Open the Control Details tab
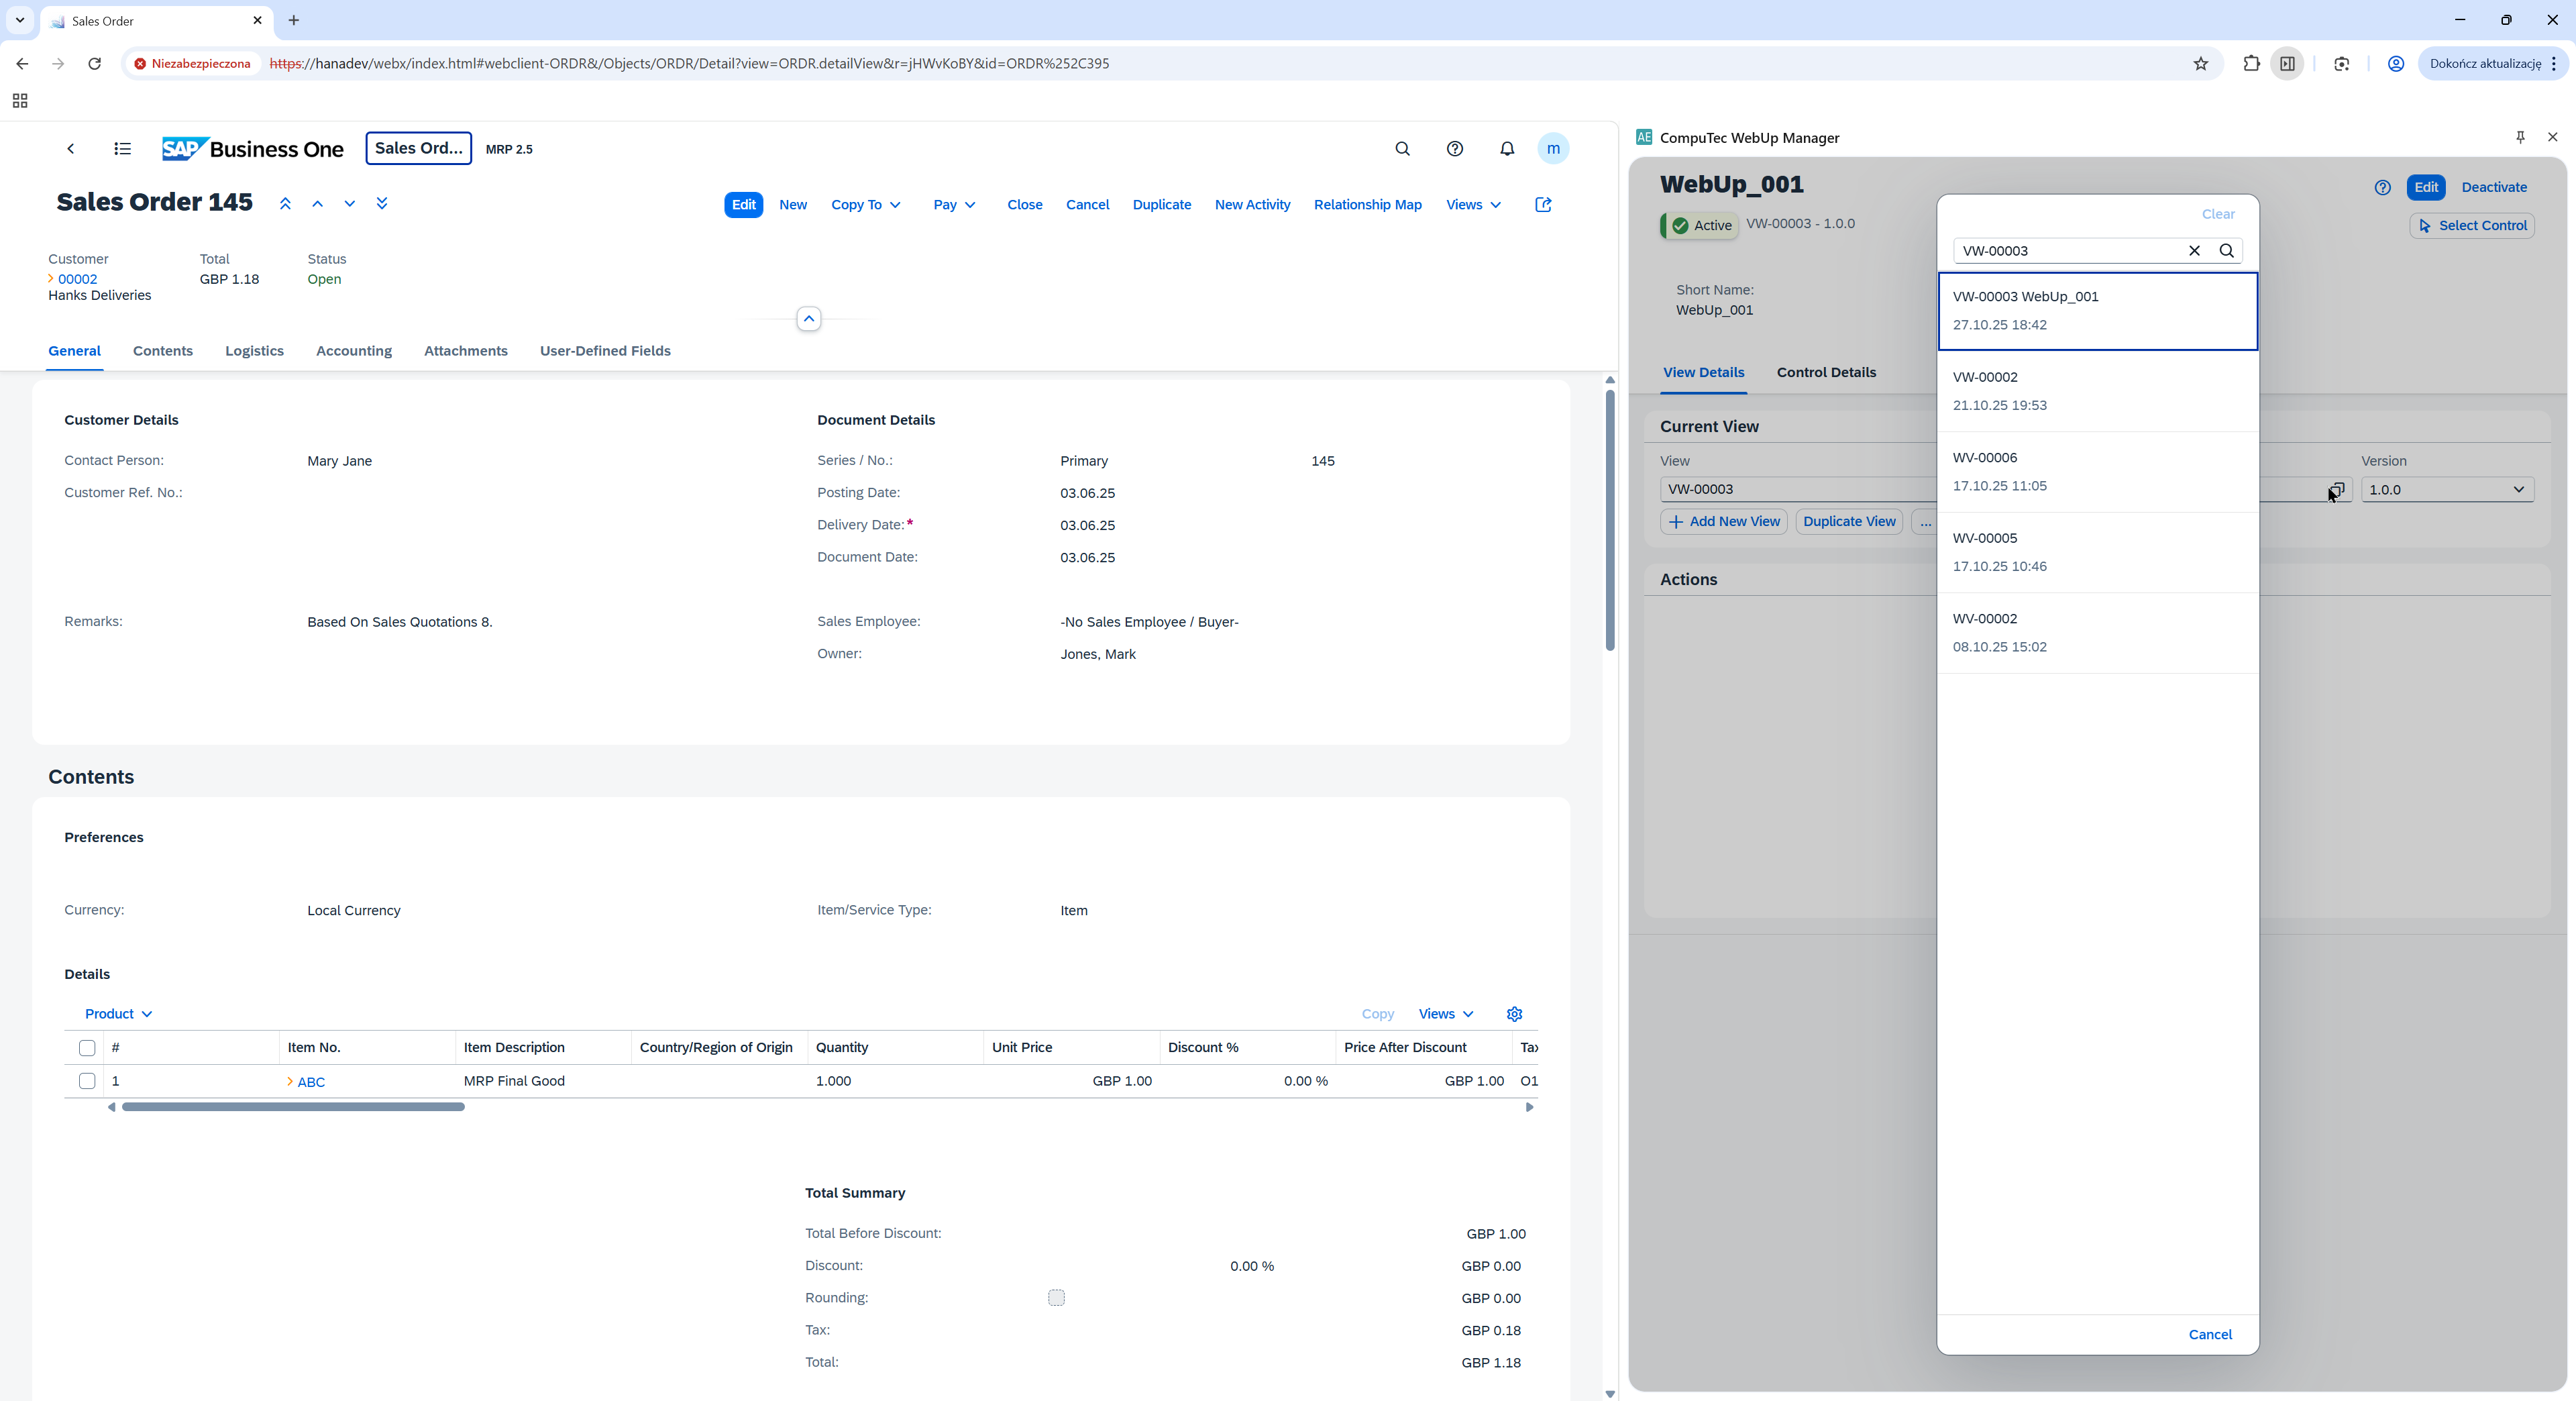The width and height of the screenshot is (2576, 1401). click(x=1825, y=372)
